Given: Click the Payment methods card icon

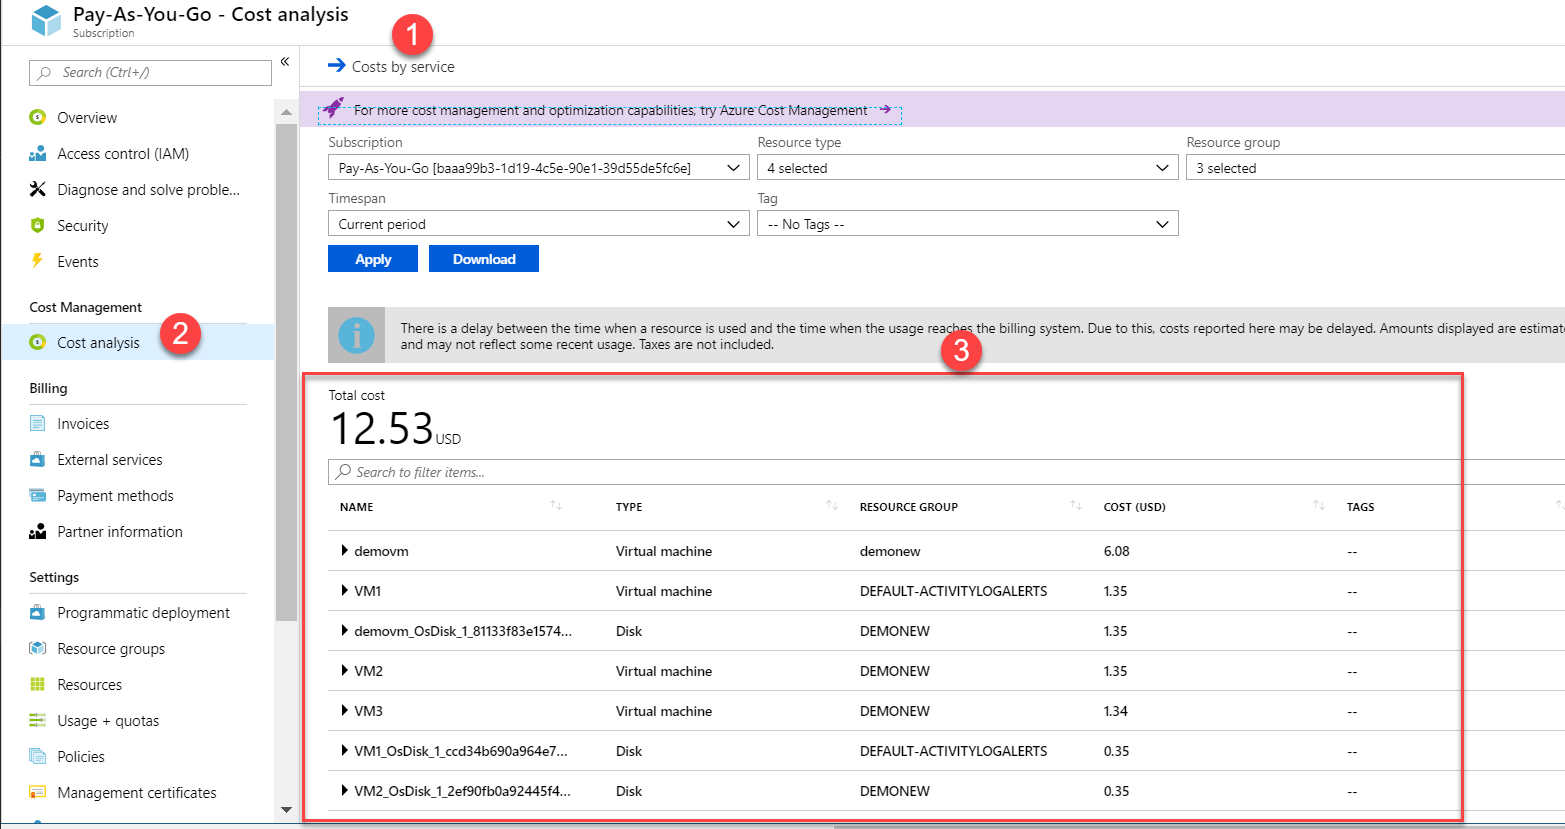Looking at the screenshot, I should point(38,495).
